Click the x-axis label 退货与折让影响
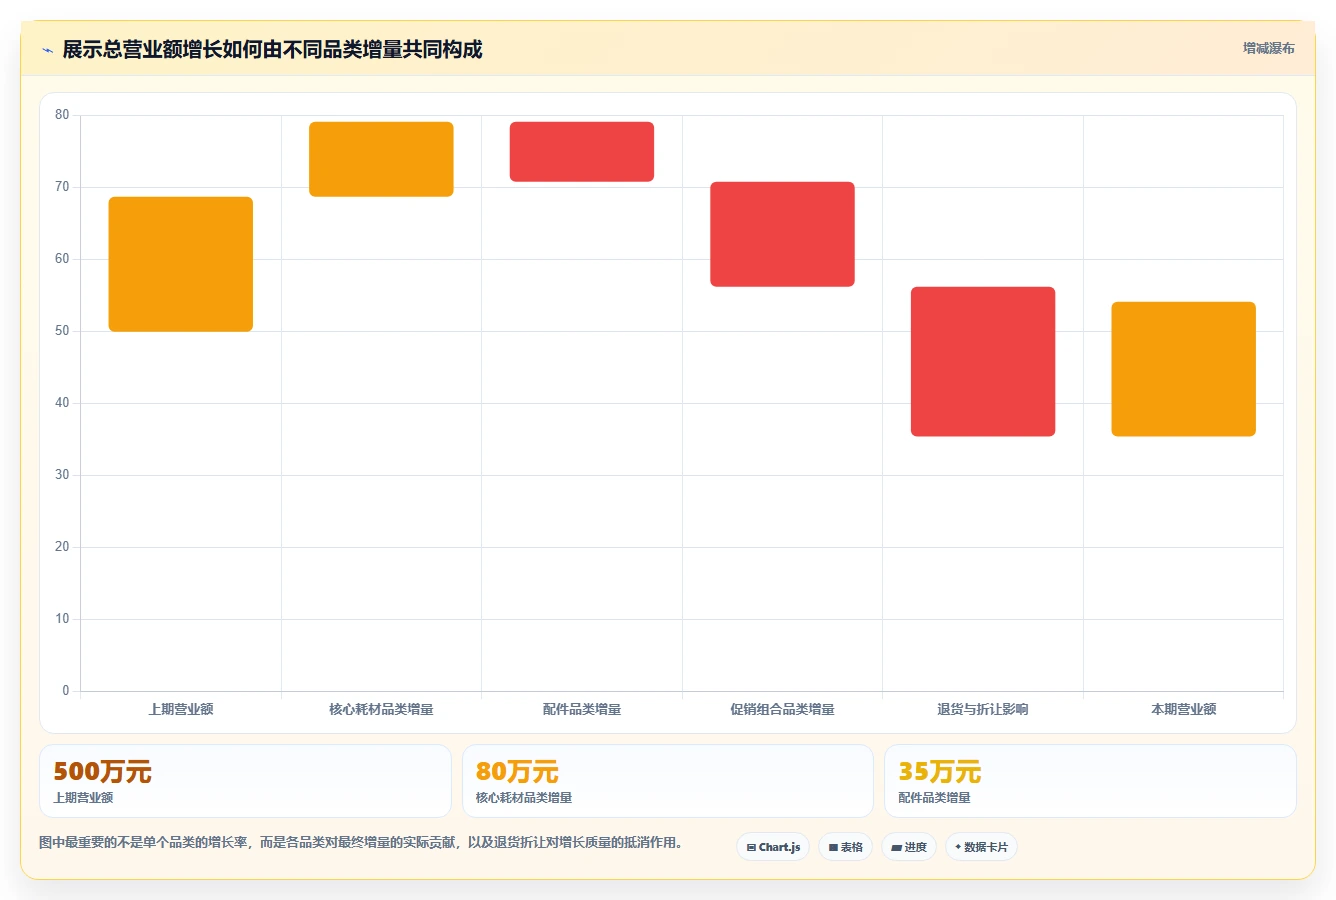 tap(983, 709)
